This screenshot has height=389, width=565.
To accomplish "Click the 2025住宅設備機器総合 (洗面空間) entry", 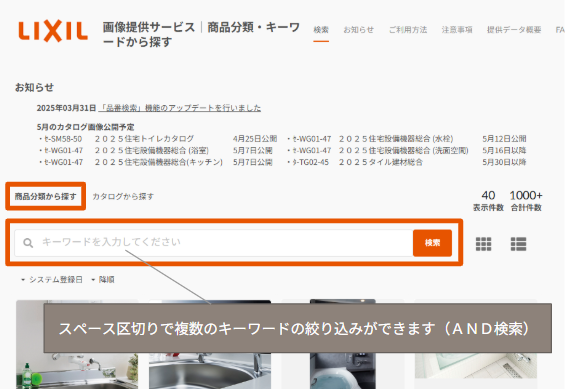I will tap(404, 150).
